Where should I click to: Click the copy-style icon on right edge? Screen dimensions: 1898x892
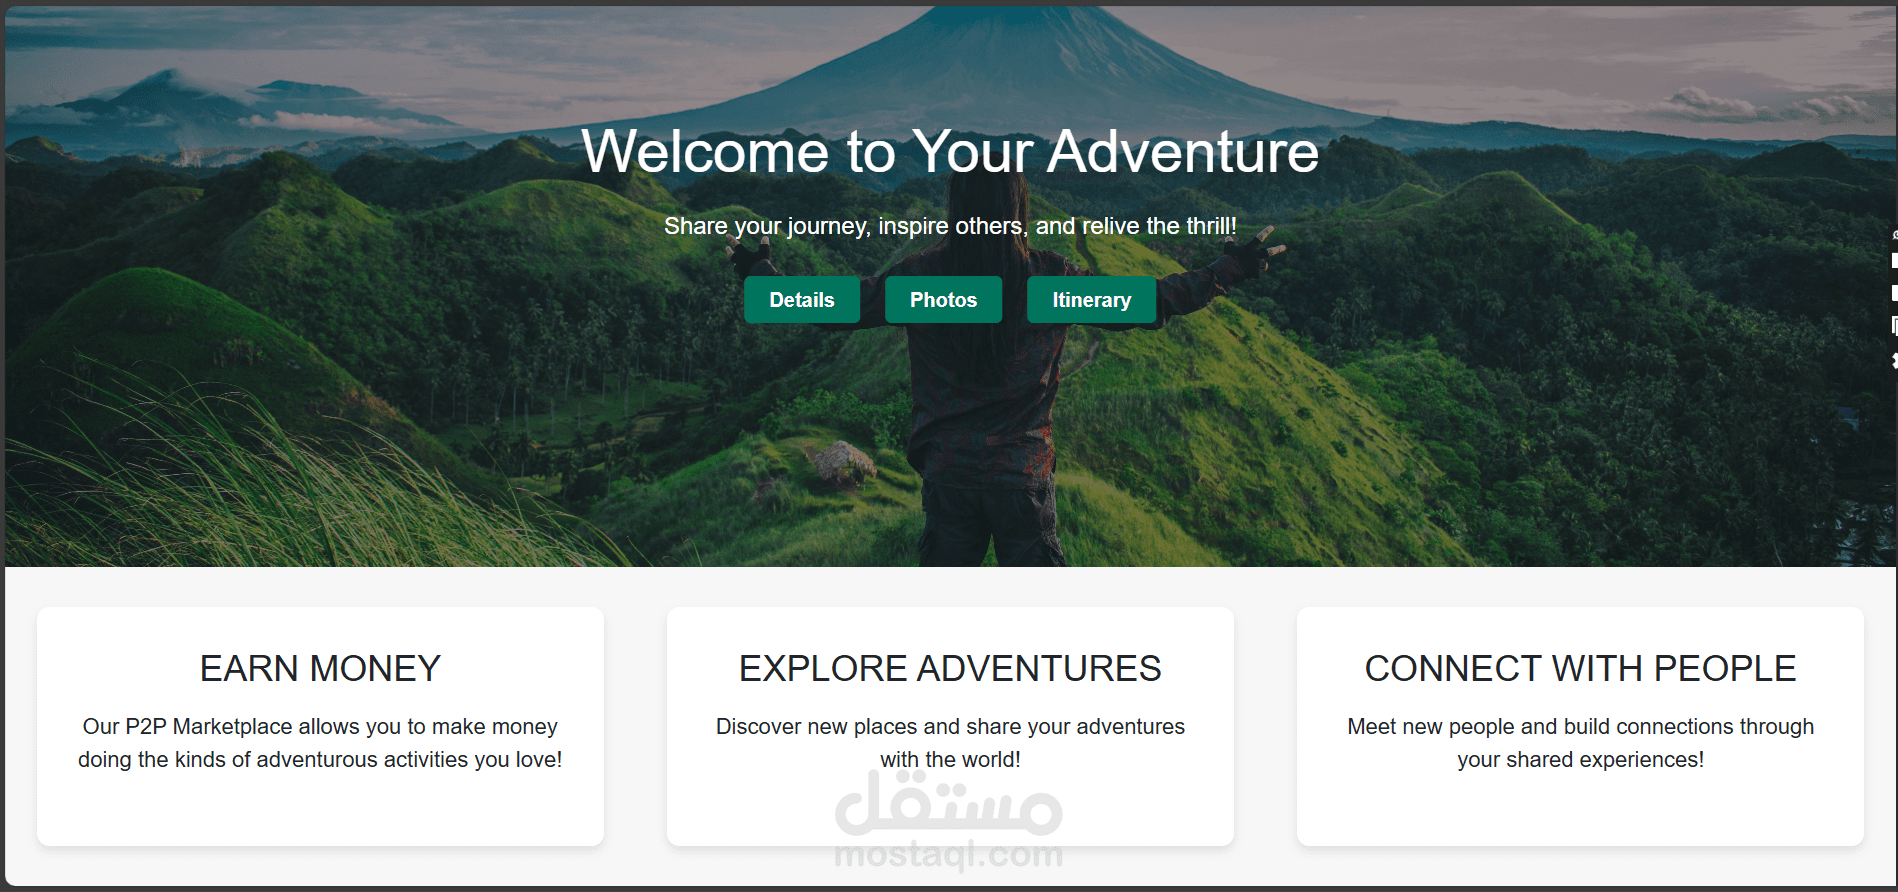pos(1894,326)
